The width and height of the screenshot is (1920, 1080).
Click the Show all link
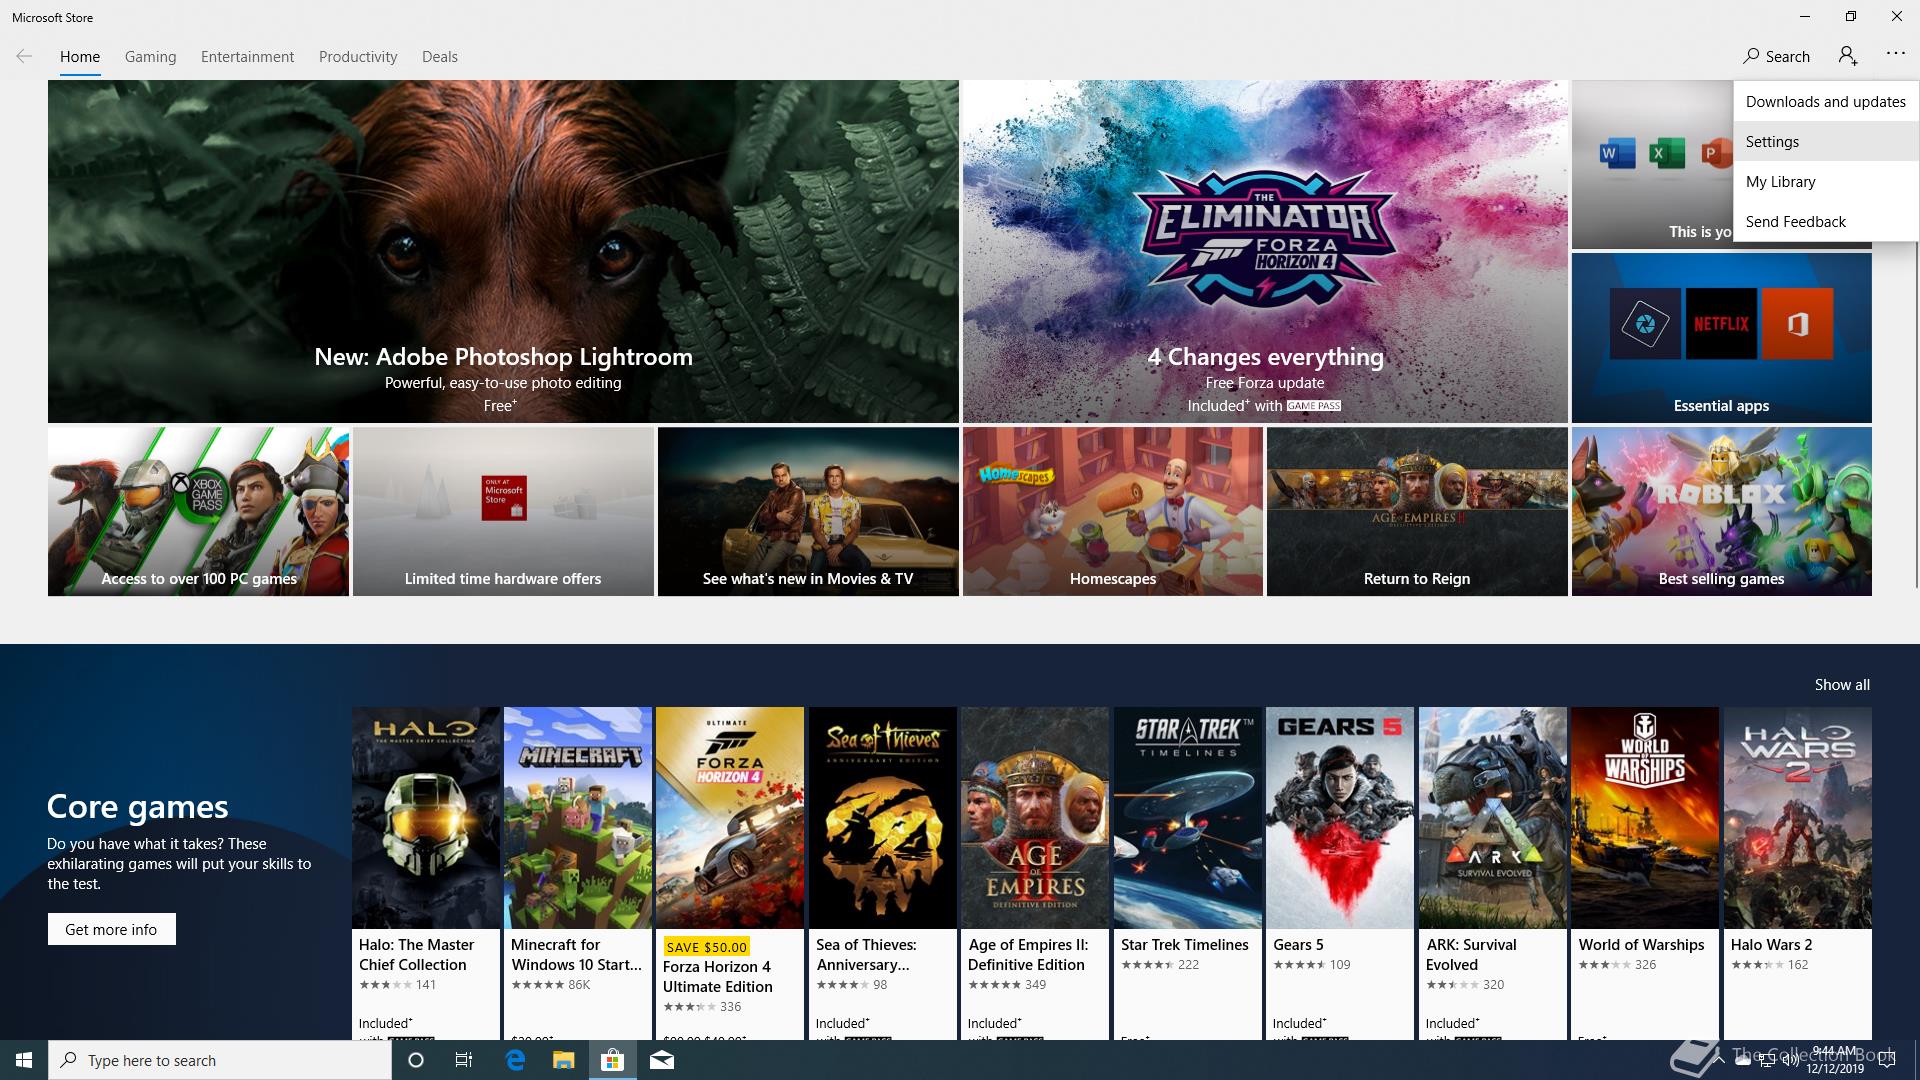1842,685
